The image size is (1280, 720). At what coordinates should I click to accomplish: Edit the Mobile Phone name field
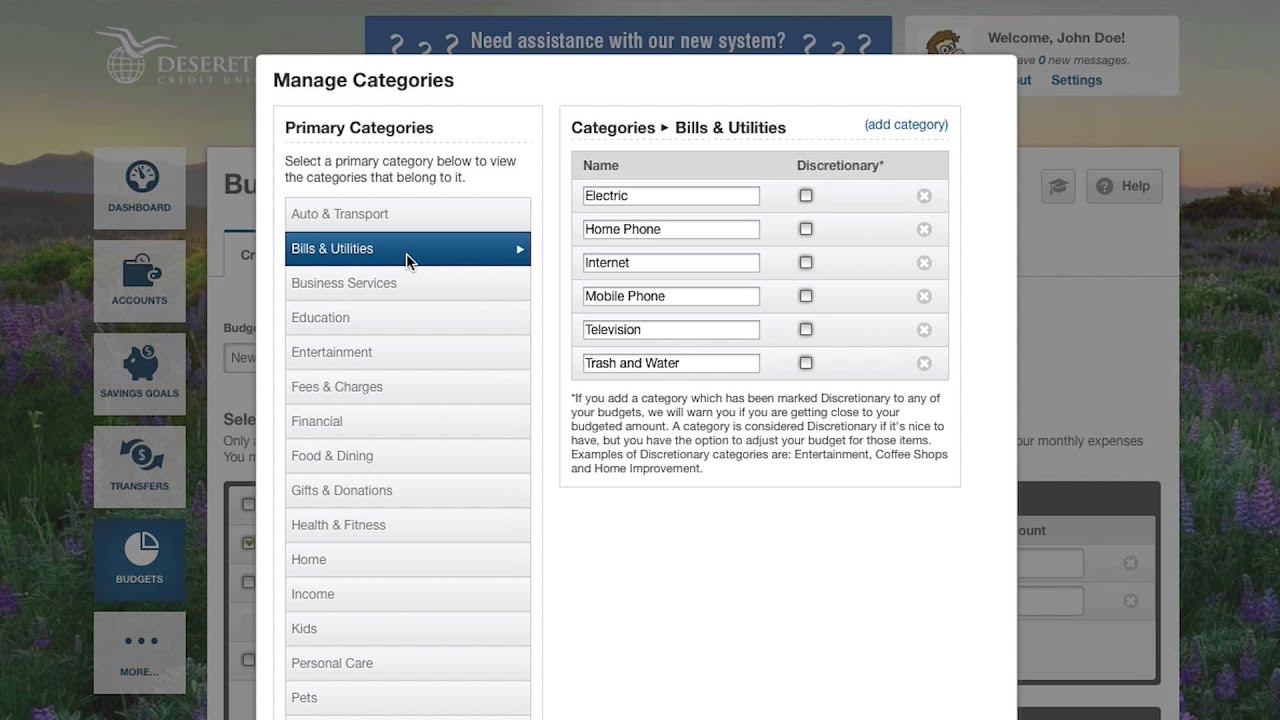tap(671, 296)
